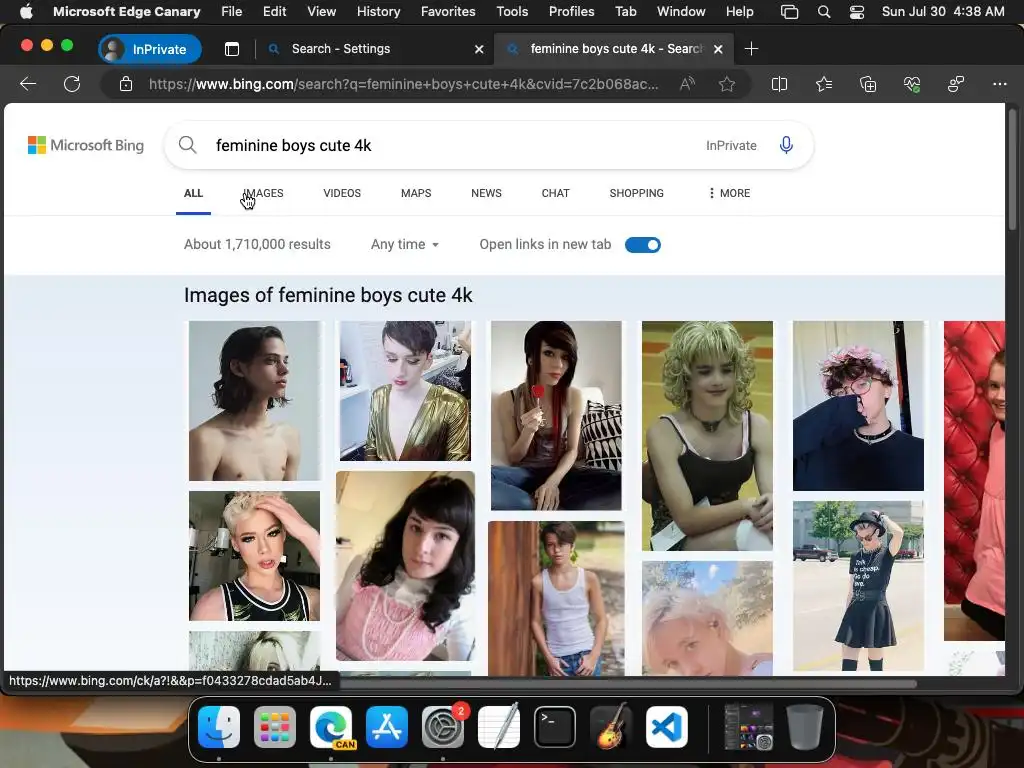Click the horizontal image carousel scrollbar
This screenshot has height=768, width=1024.
tap(627, 684)
